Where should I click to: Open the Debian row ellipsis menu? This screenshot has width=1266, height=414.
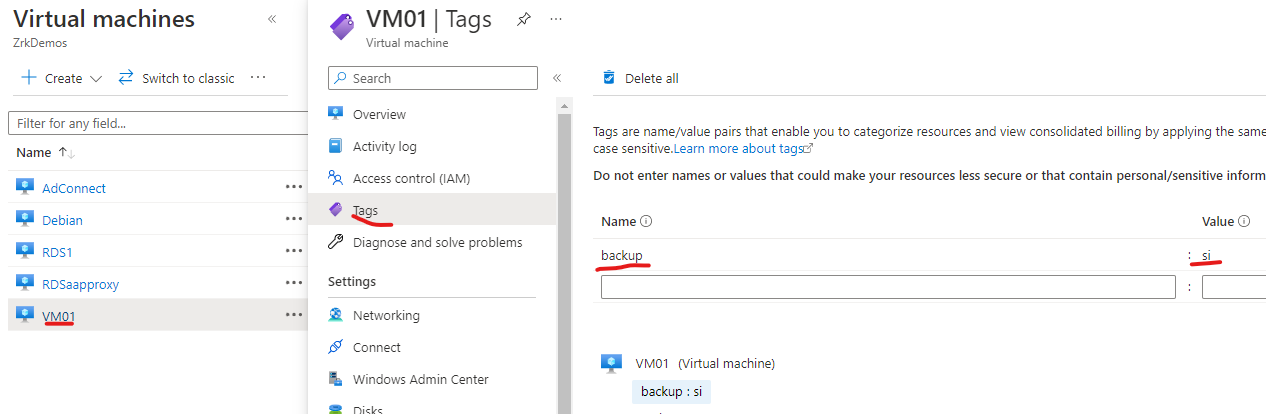pos(293,219)
